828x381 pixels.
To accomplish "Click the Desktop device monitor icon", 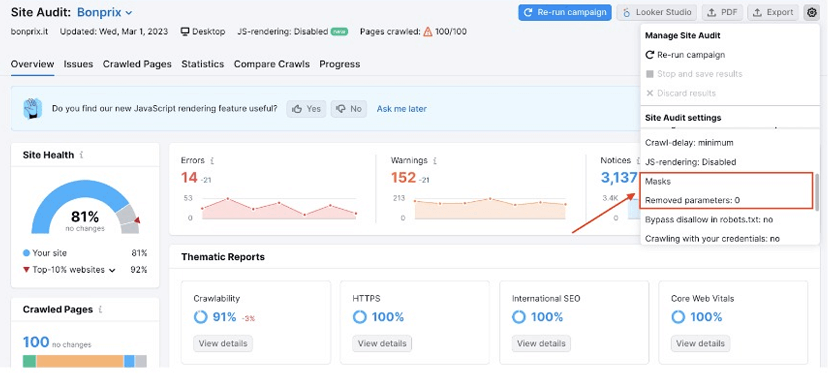I will click(x=185, y=32).
